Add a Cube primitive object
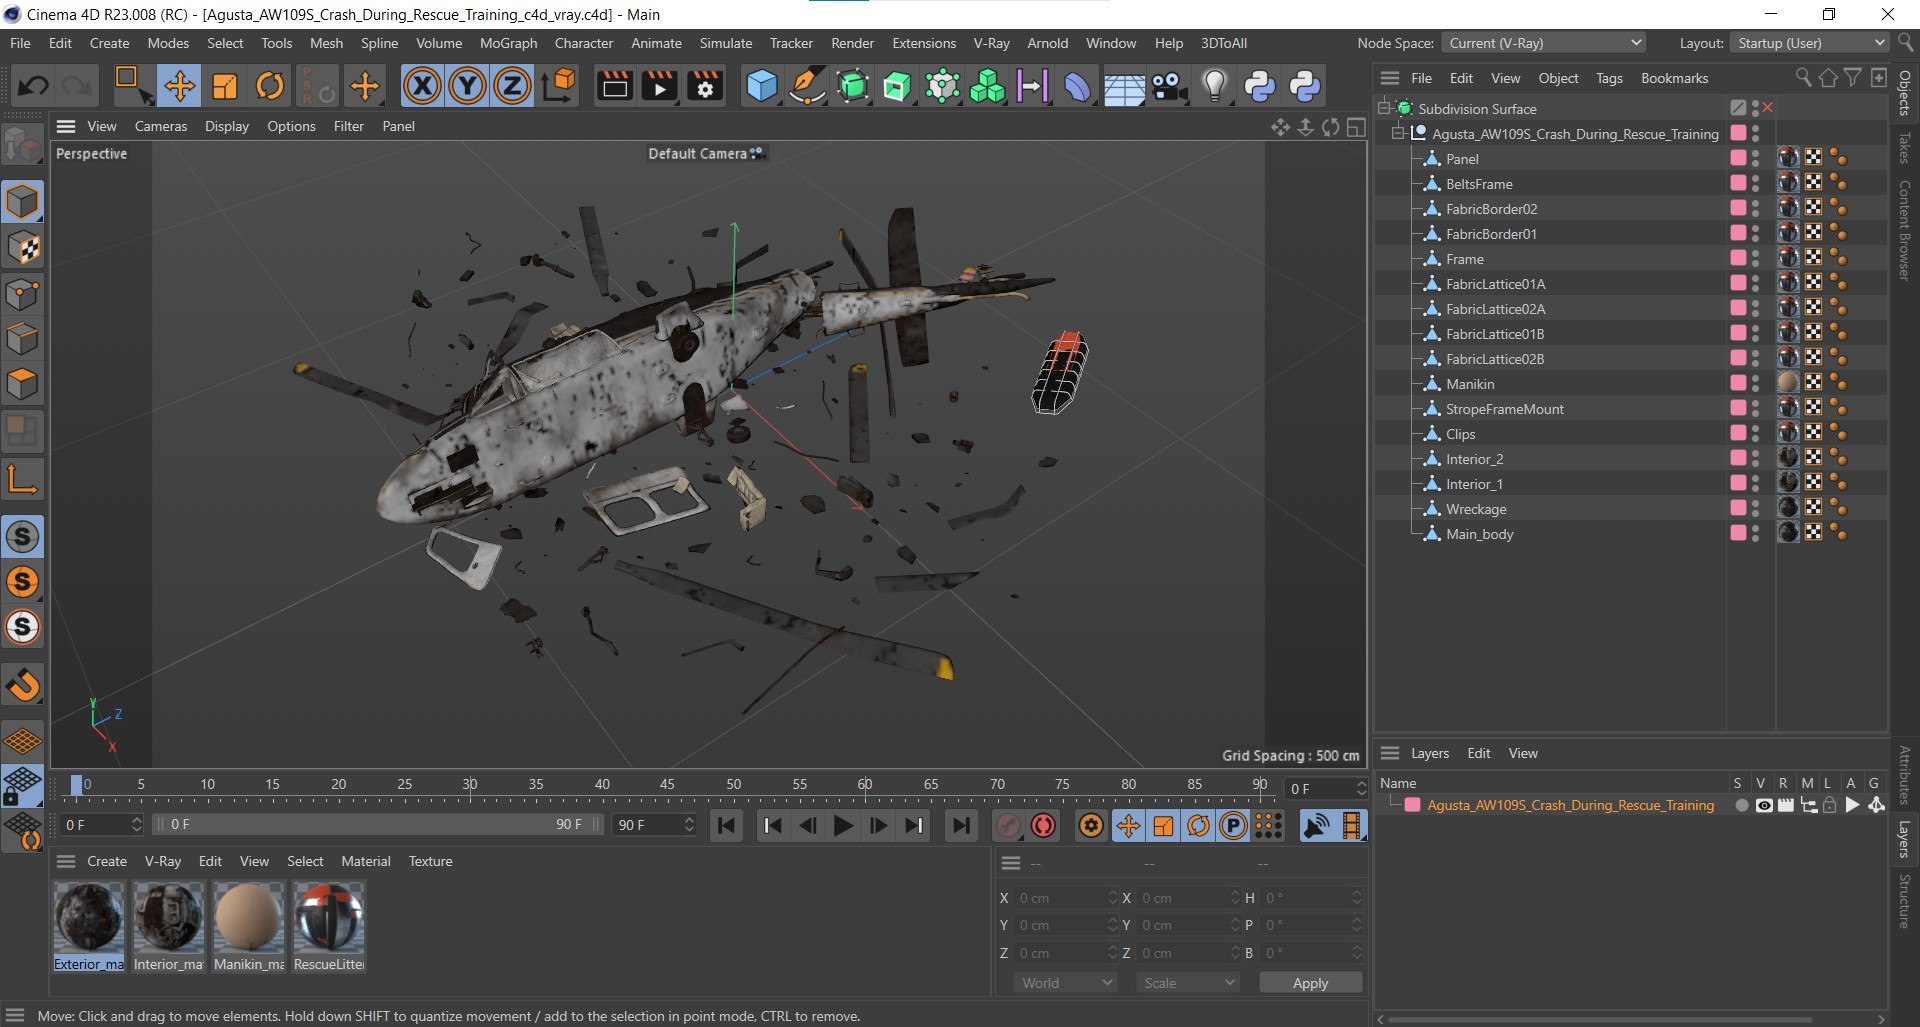The width and height of the screenshot is (1920, 1027). 761,87
